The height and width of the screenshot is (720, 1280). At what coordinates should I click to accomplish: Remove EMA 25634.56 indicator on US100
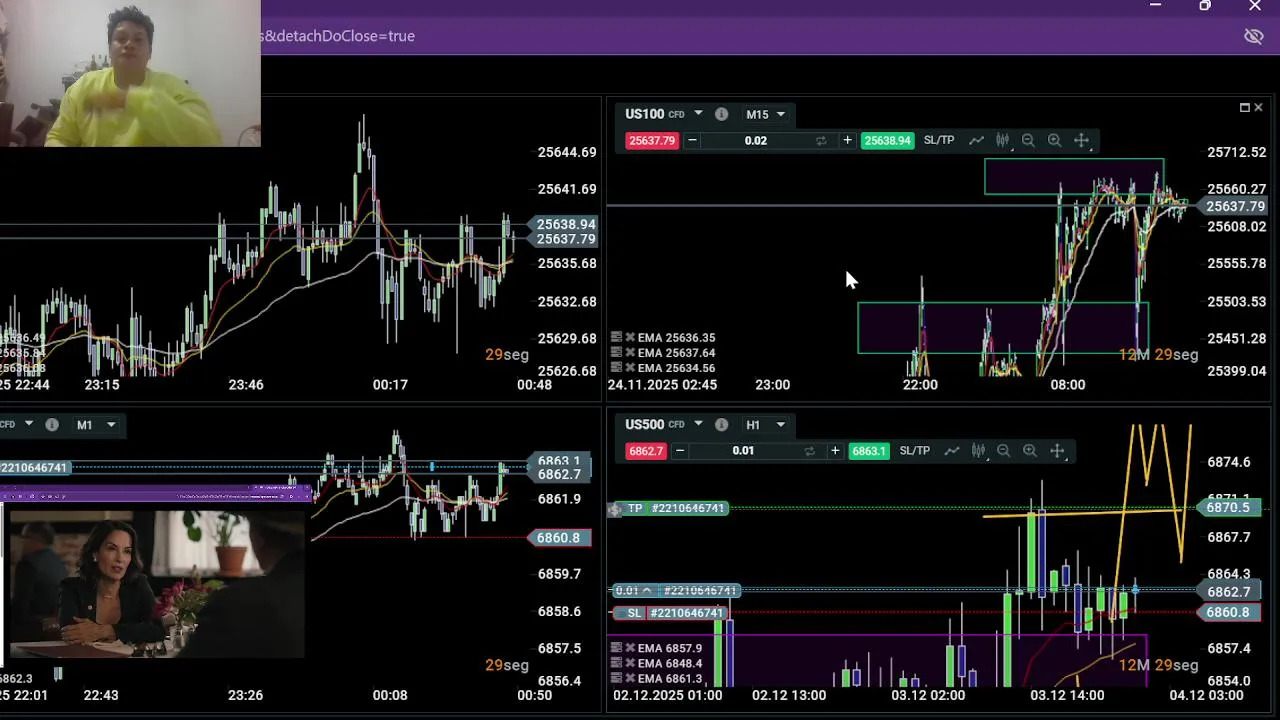coord(631,368)
